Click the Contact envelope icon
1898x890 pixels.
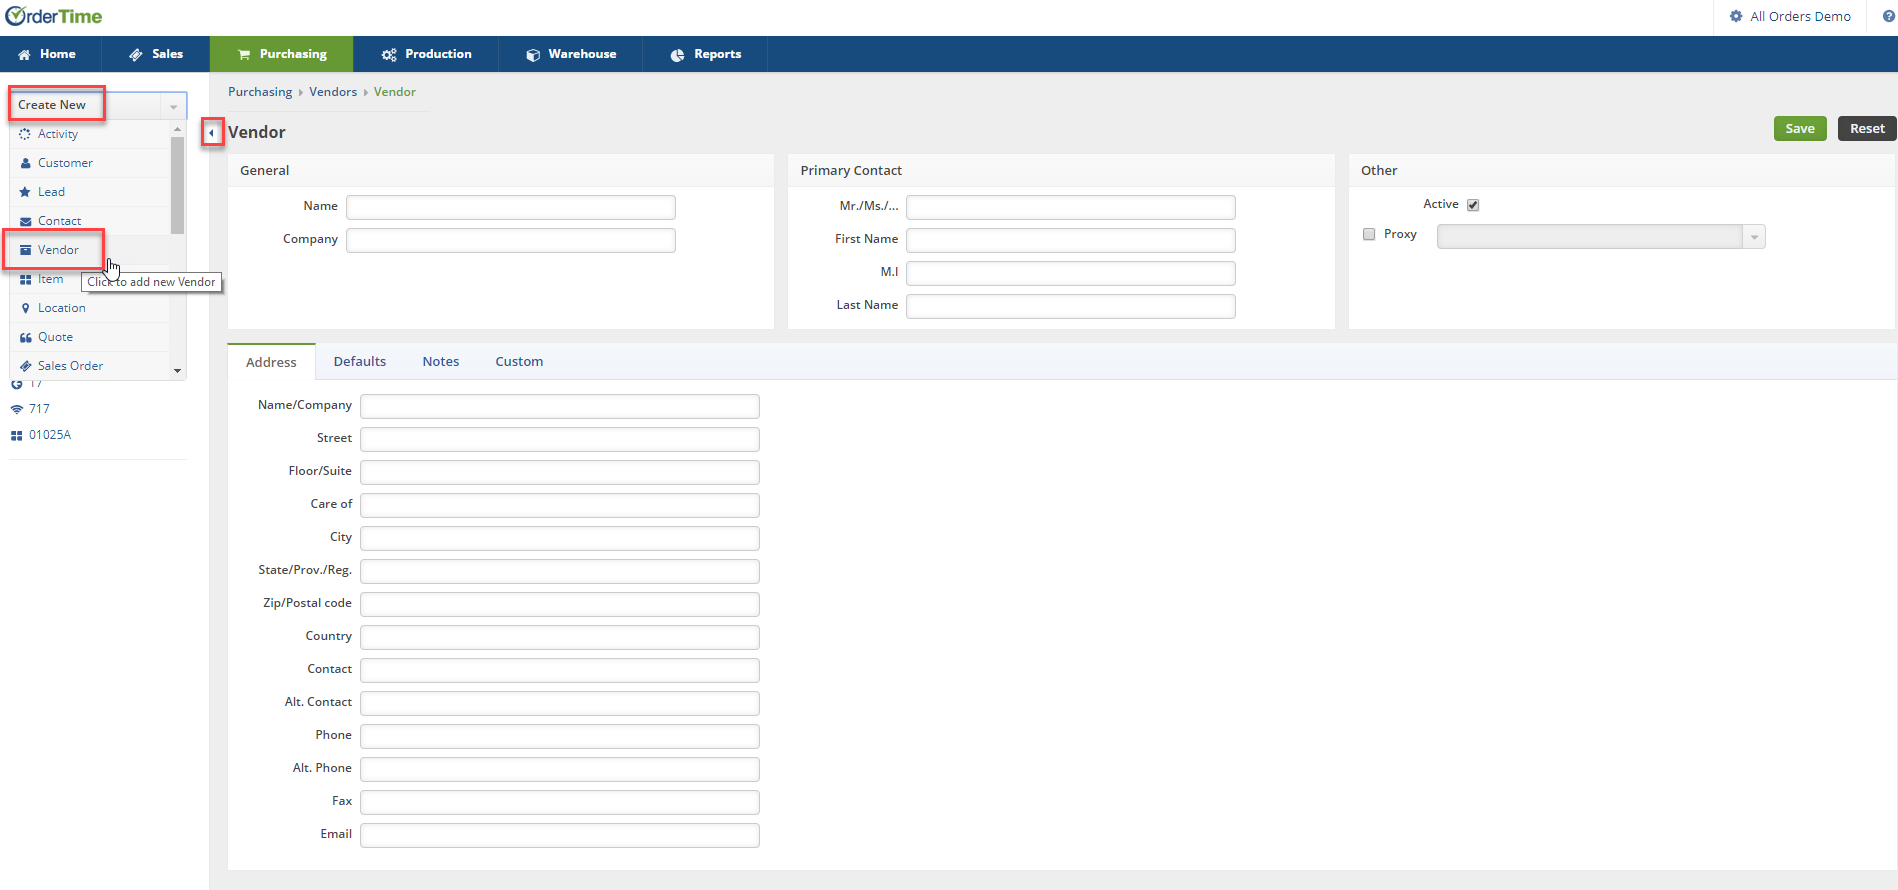click(25, 221)
